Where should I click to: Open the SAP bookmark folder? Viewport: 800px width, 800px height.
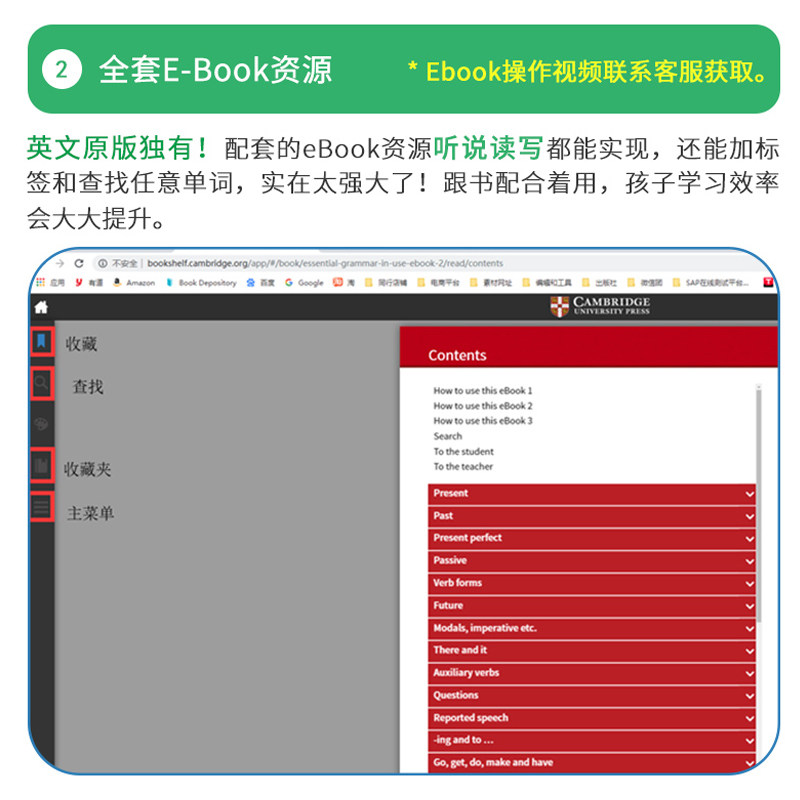[711, 282]
